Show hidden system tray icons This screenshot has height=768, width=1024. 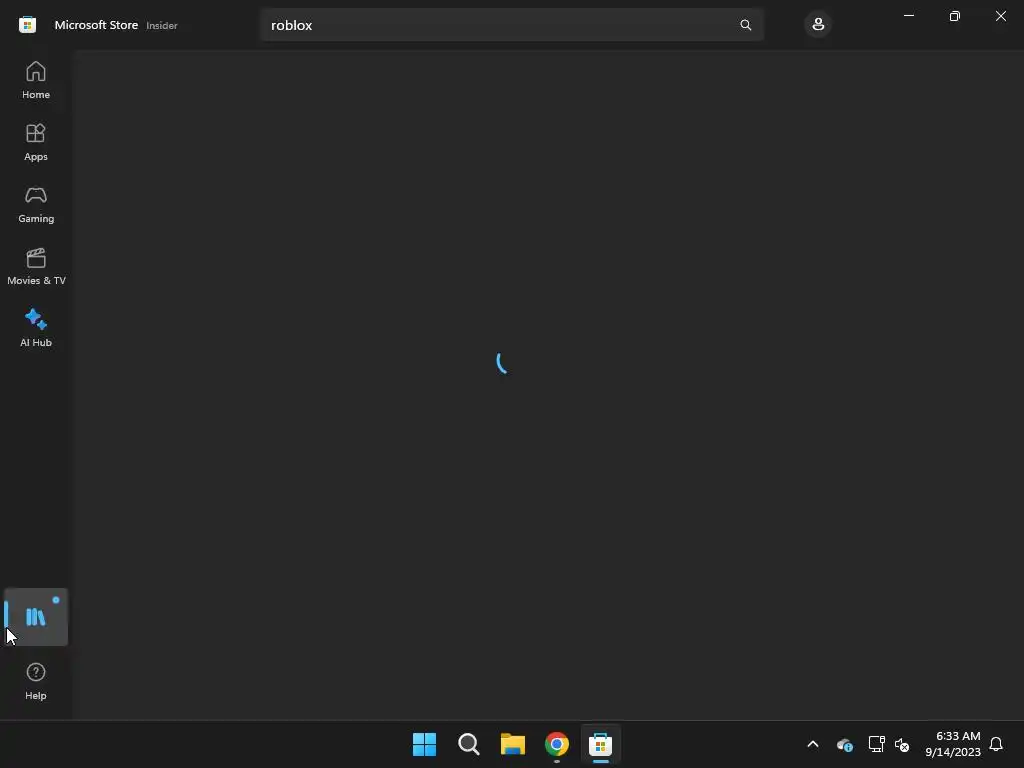click(x=813, y=744)
